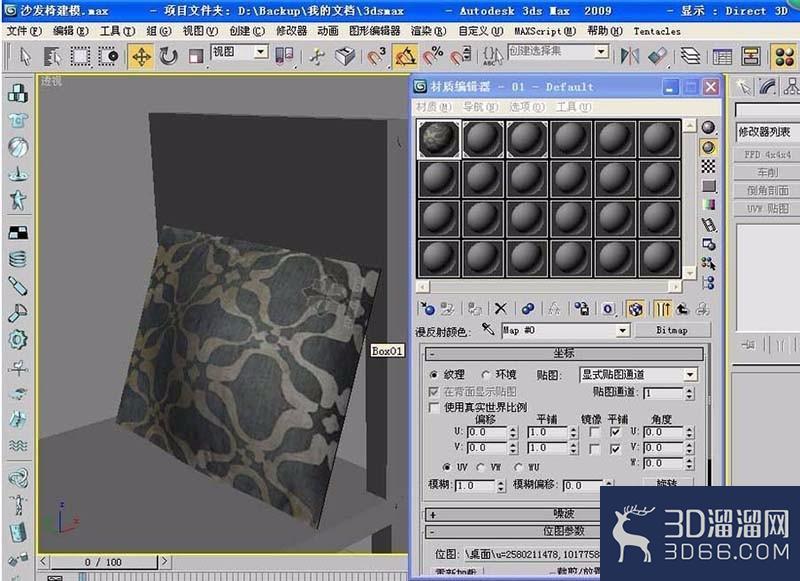Click Rectangular Selection Region icon
This screenshot has width=800, height=581.
click(x=80, y=56)
